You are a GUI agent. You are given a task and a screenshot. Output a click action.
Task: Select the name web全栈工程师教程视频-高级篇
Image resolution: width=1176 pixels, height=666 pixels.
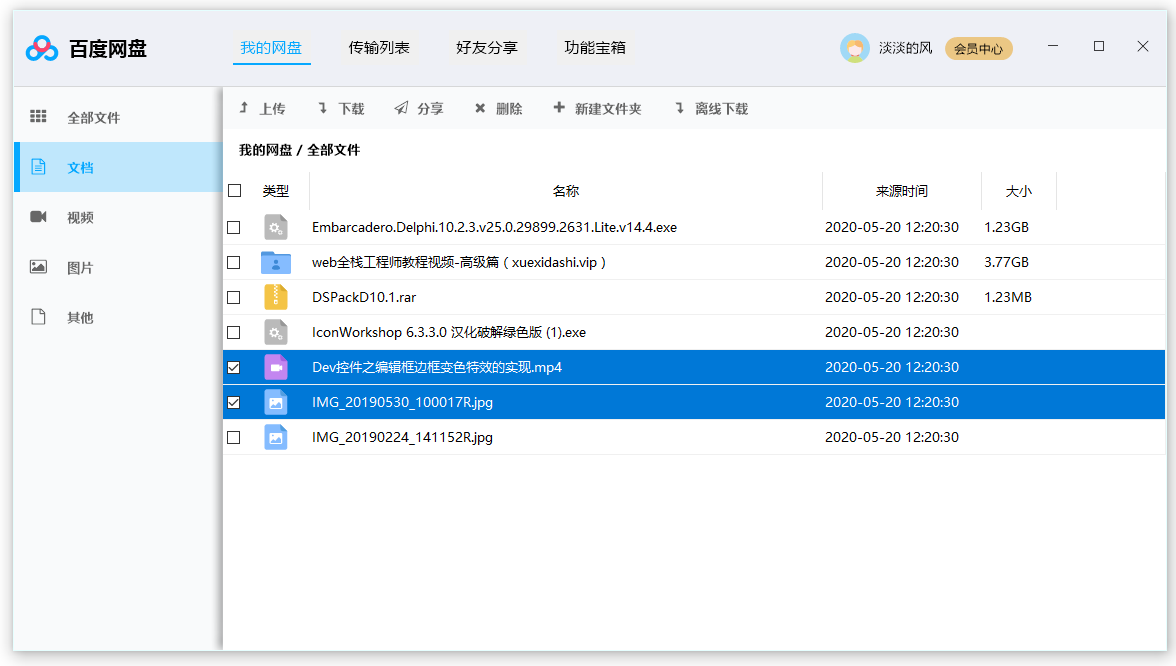tap(406, 262)
